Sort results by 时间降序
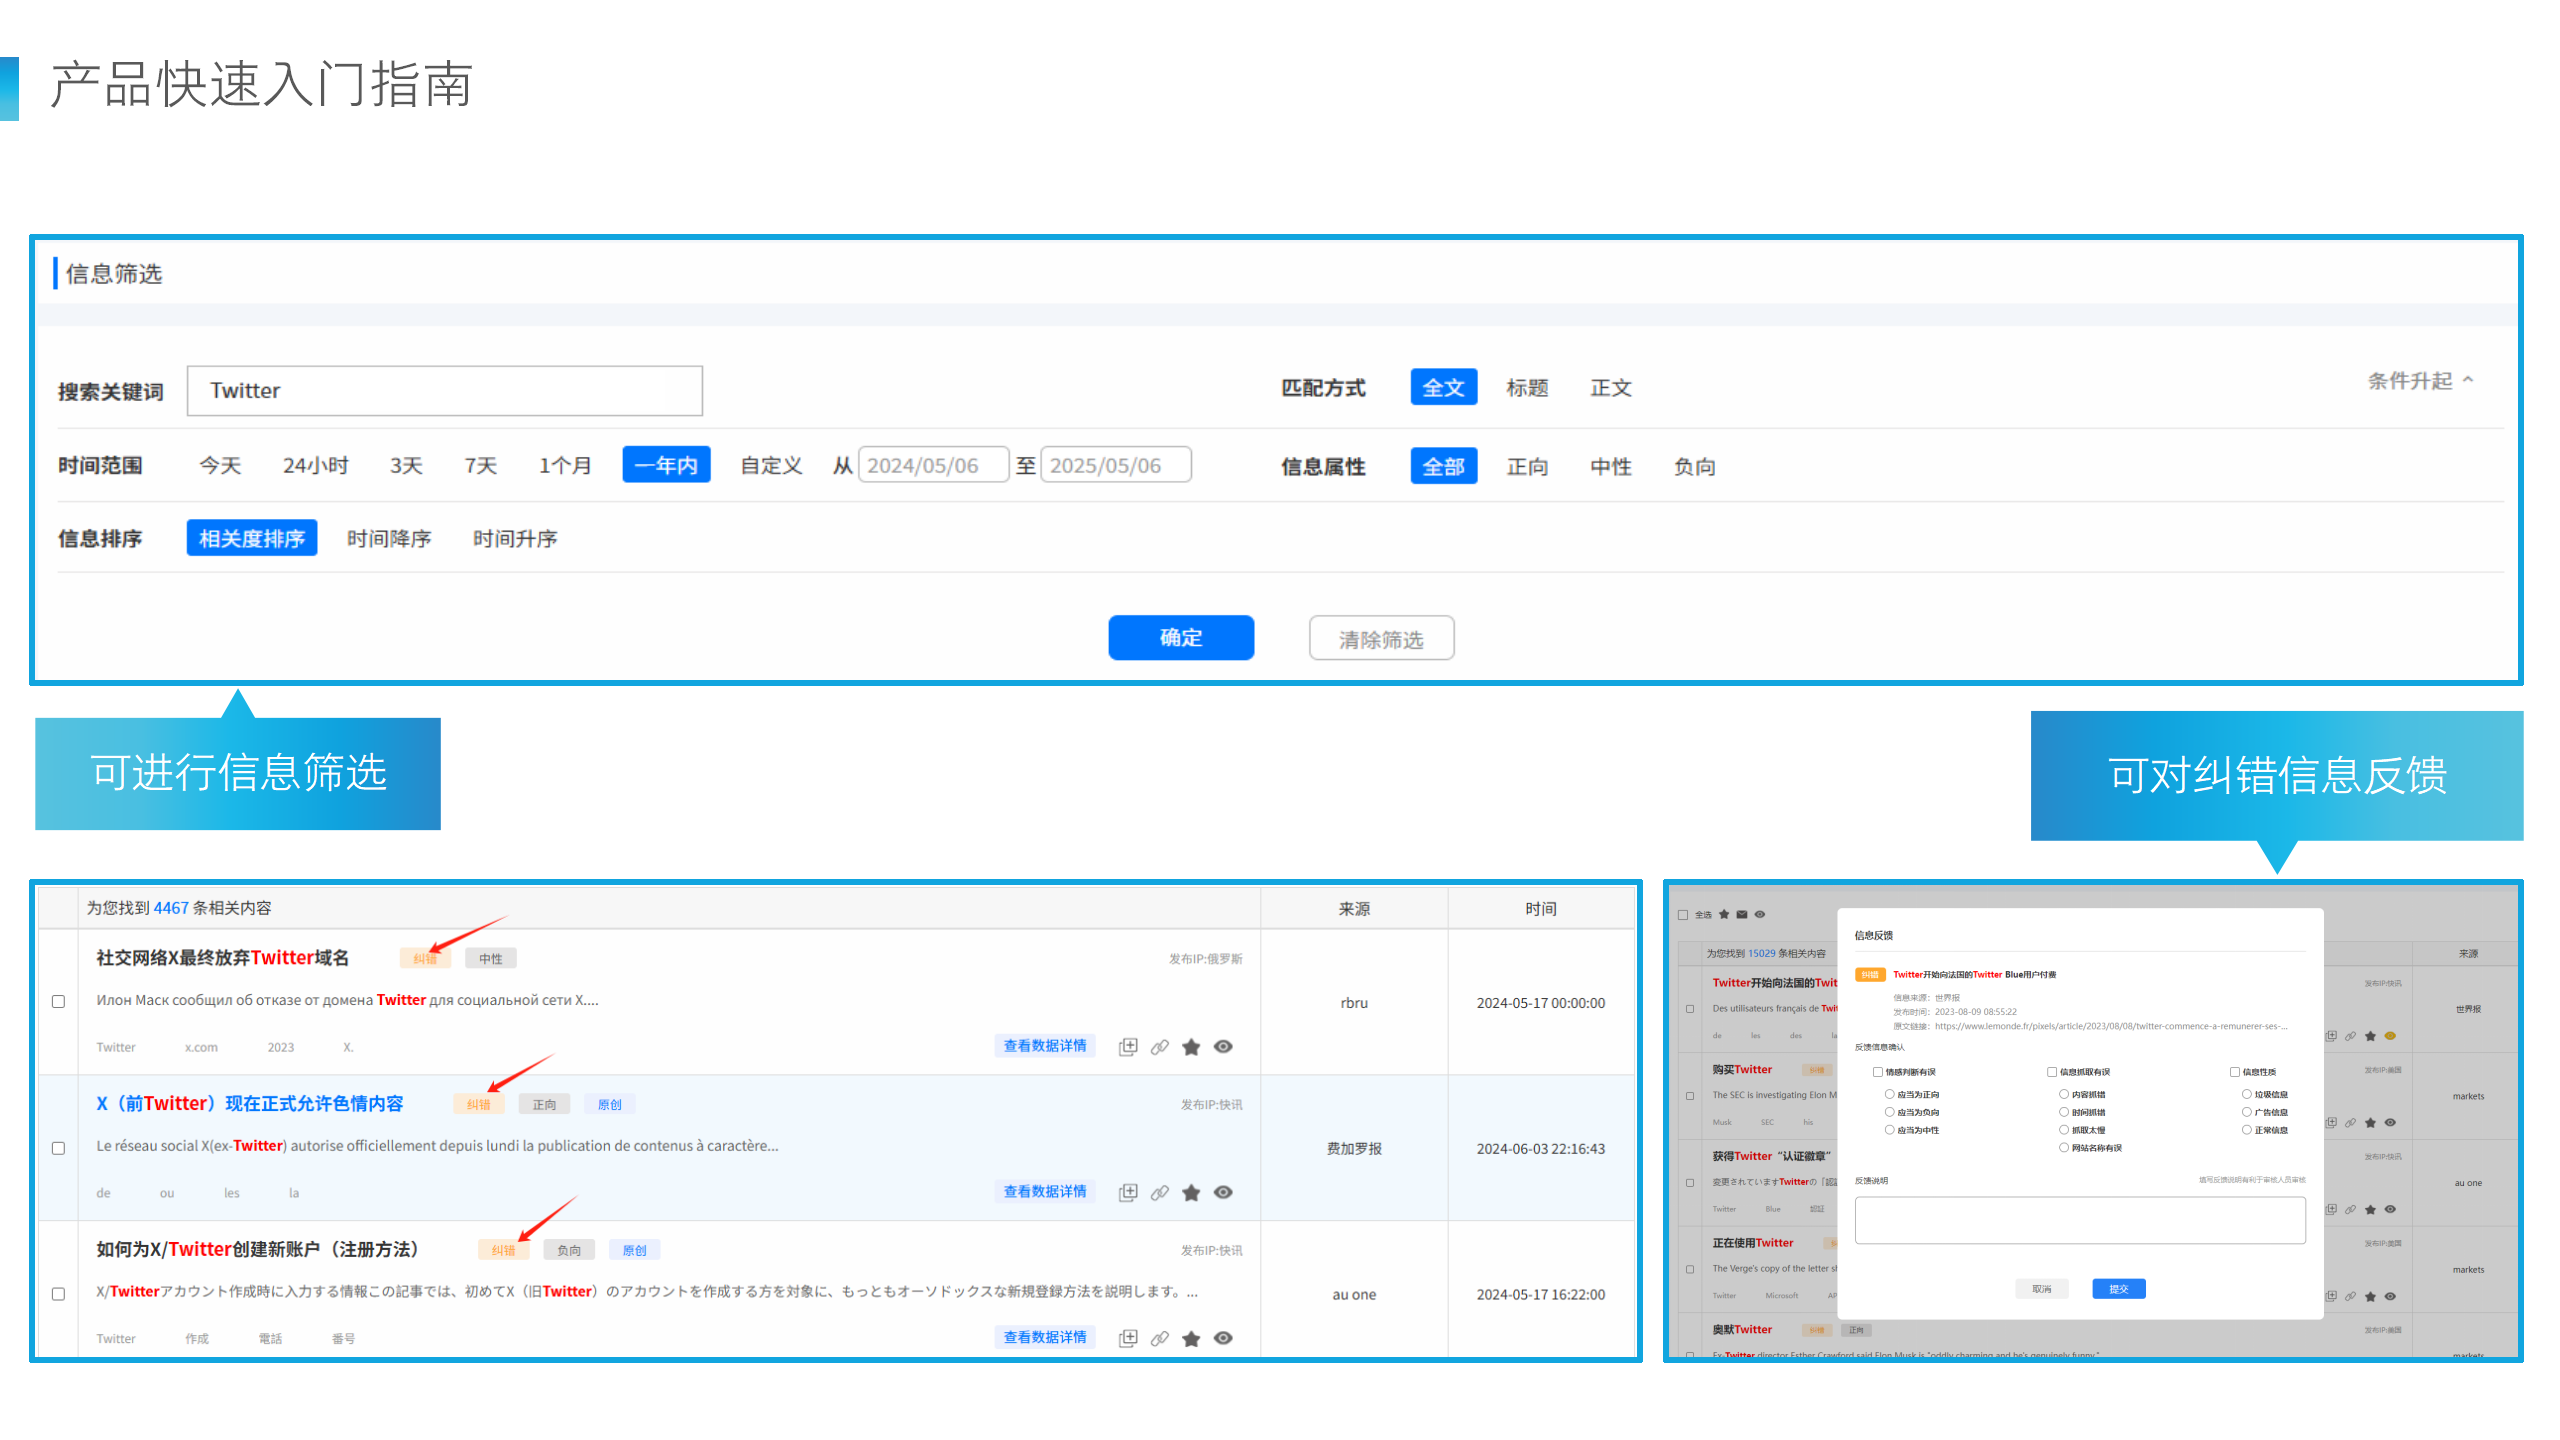 tap(389, 539)
